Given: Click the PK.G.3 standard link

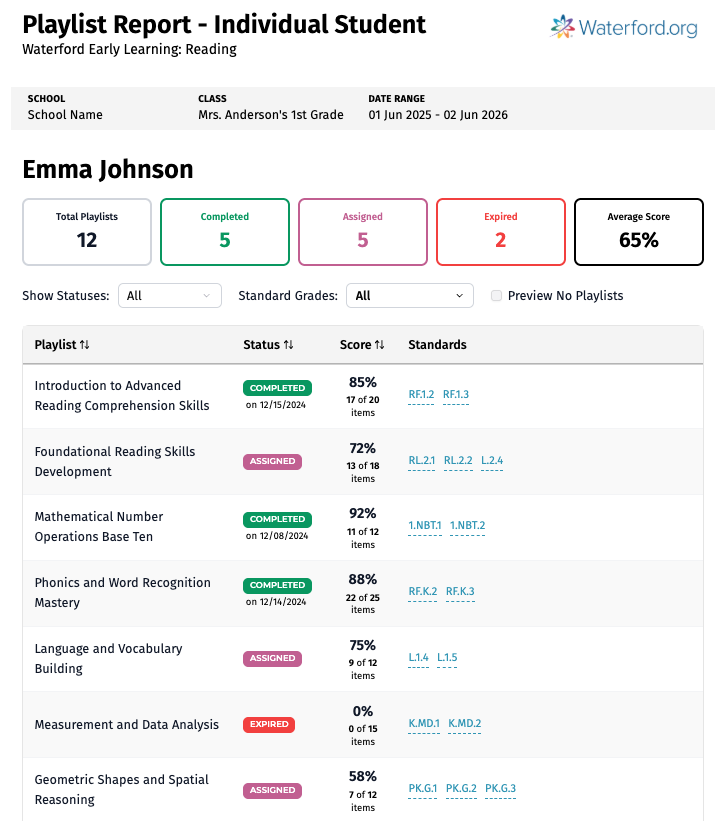Looking at the screenshot, I should (x=501, y=789).
